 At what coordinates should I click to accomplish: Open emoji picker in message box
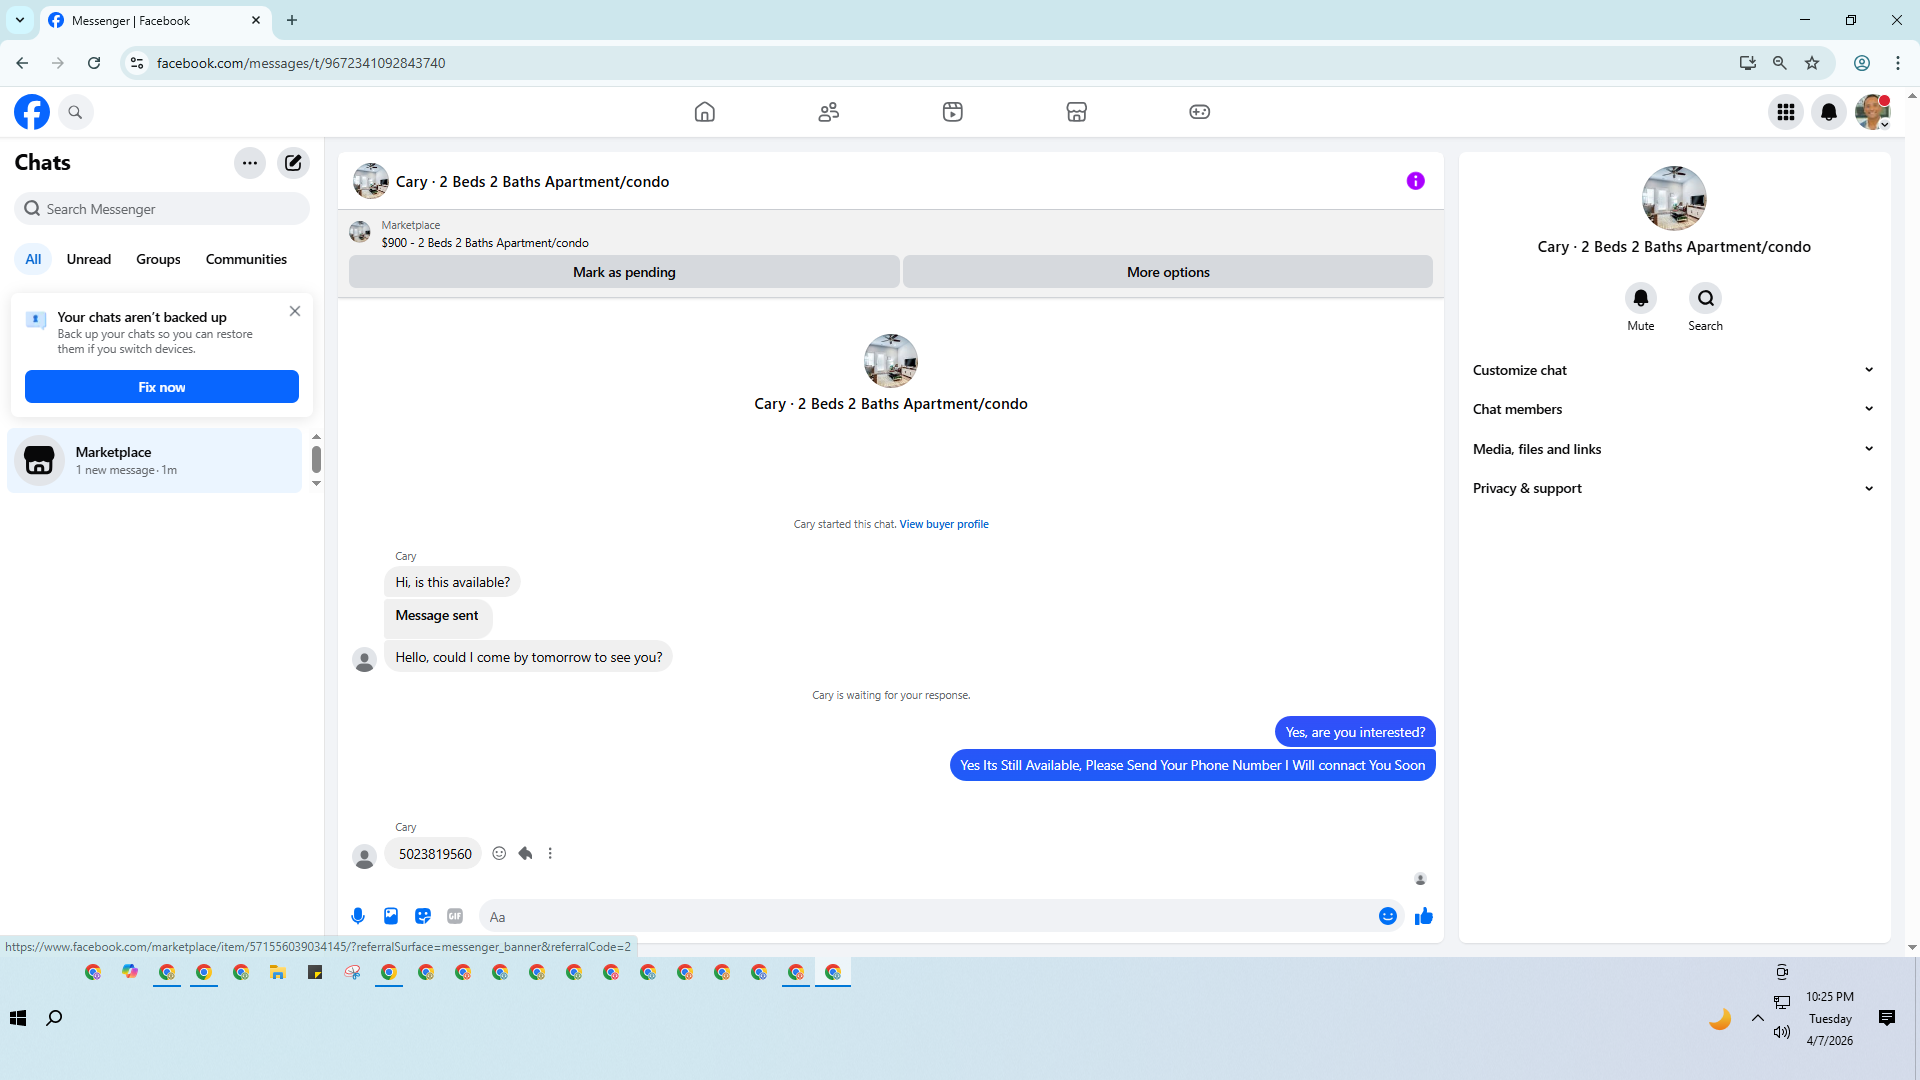click(1388, 916)
